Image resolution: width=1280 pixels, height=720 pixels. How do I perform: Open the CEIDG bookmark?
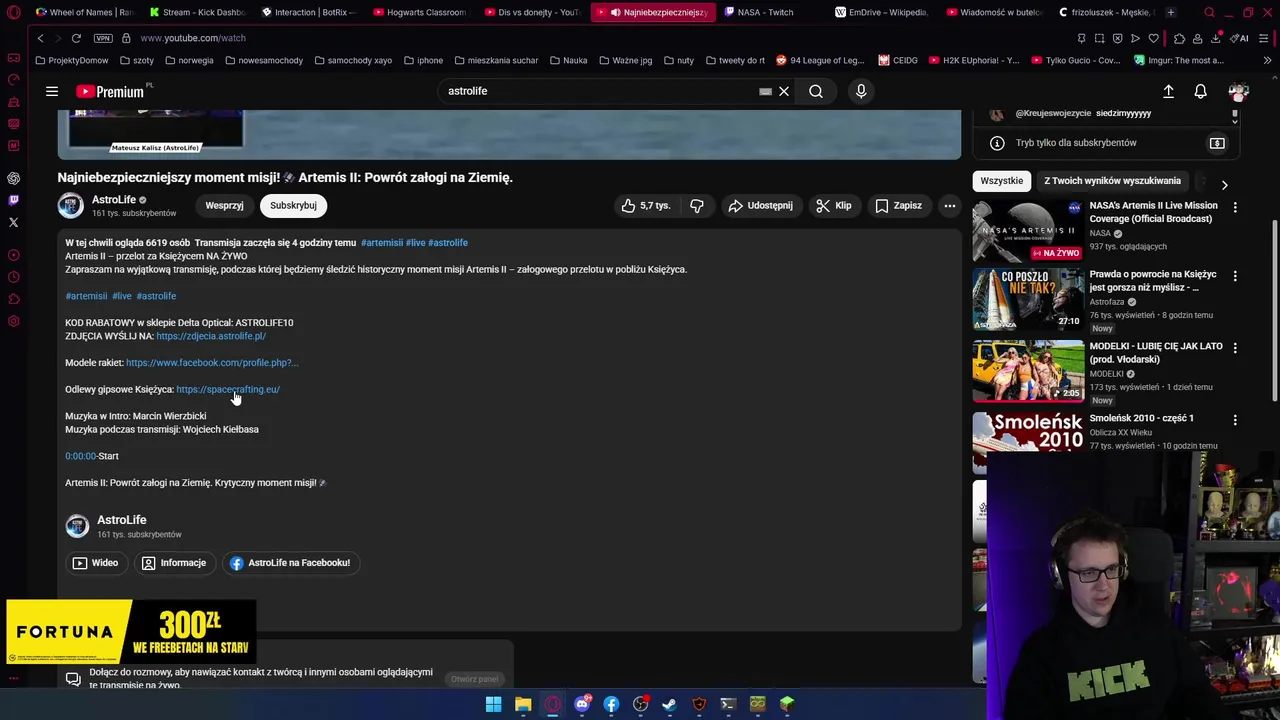point(898,60)
